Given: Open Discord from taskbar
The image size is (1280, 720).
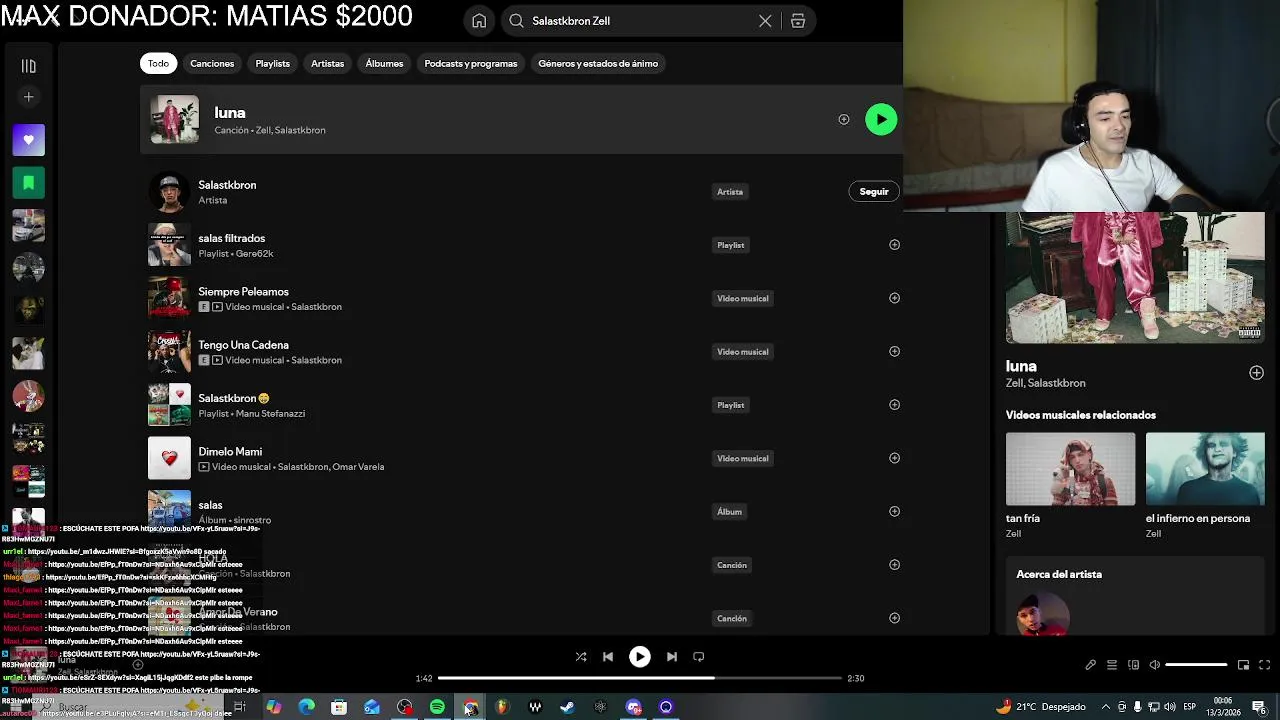Looking at the screenshot, I should coord(633,707).
